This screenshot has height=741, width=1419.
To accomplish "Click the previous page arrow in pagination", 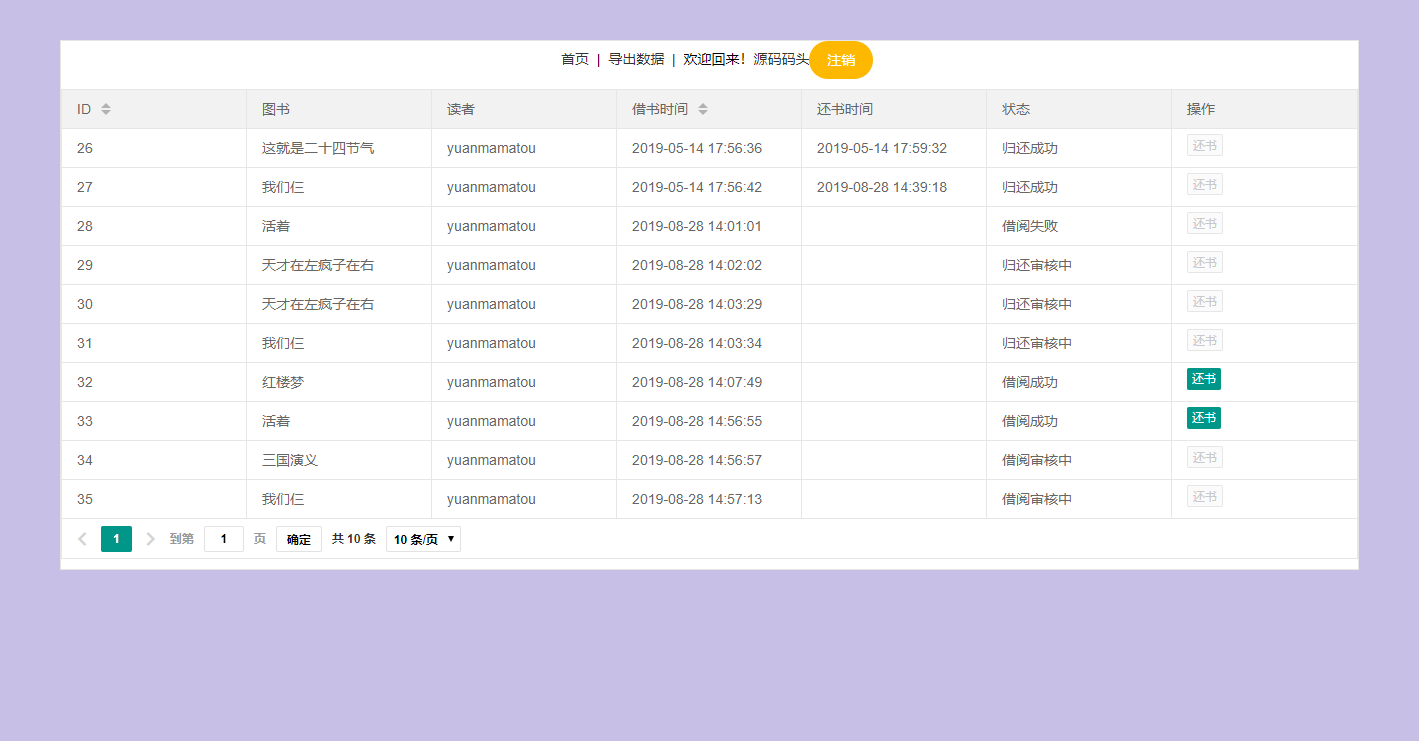I will tap(82, 538).
